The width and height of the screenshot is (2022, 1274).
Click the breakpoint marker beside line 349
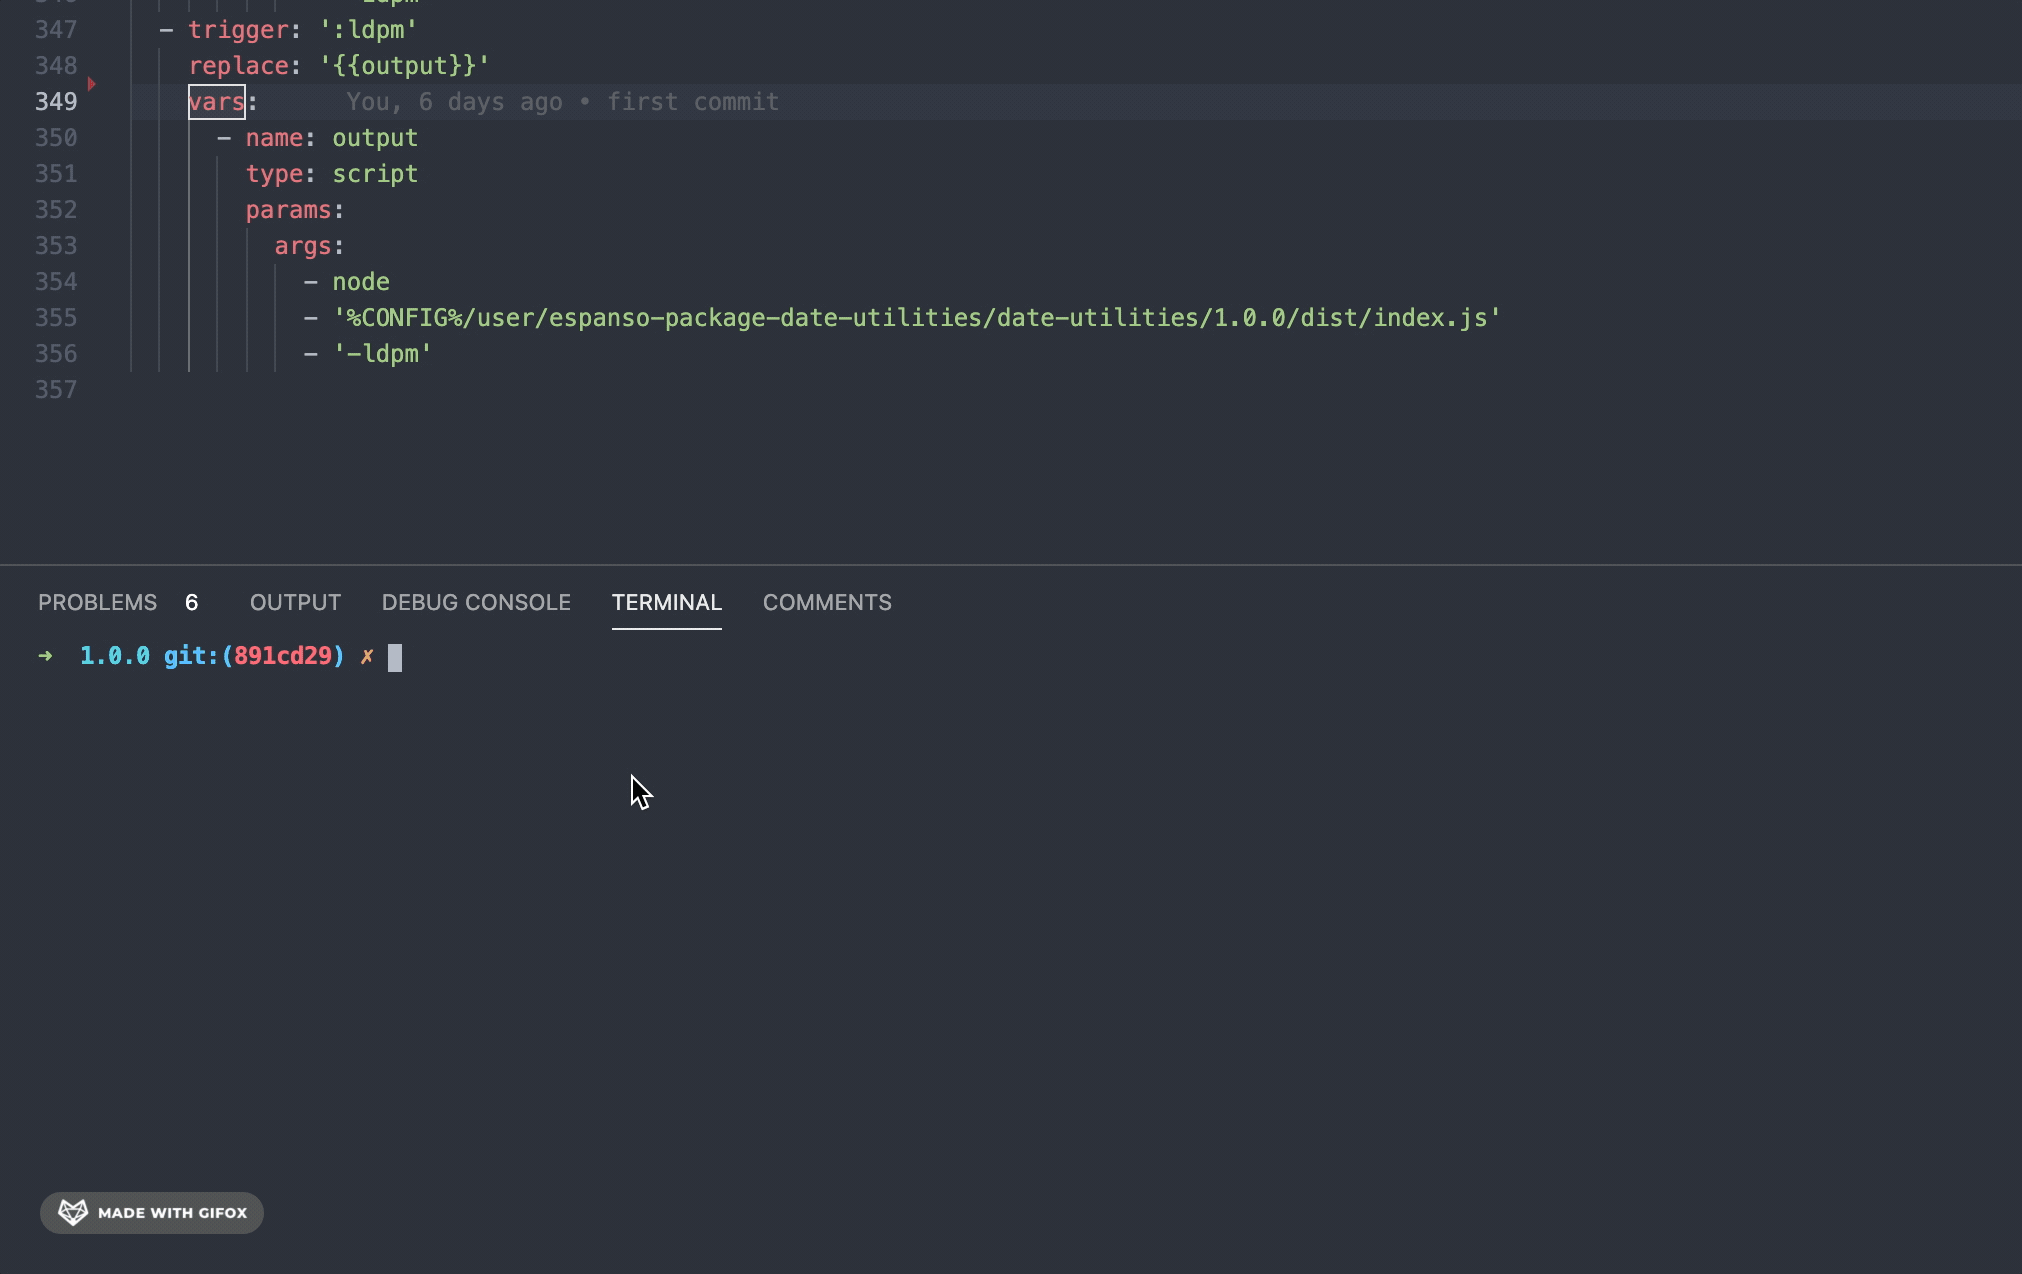tap(90, 85)
